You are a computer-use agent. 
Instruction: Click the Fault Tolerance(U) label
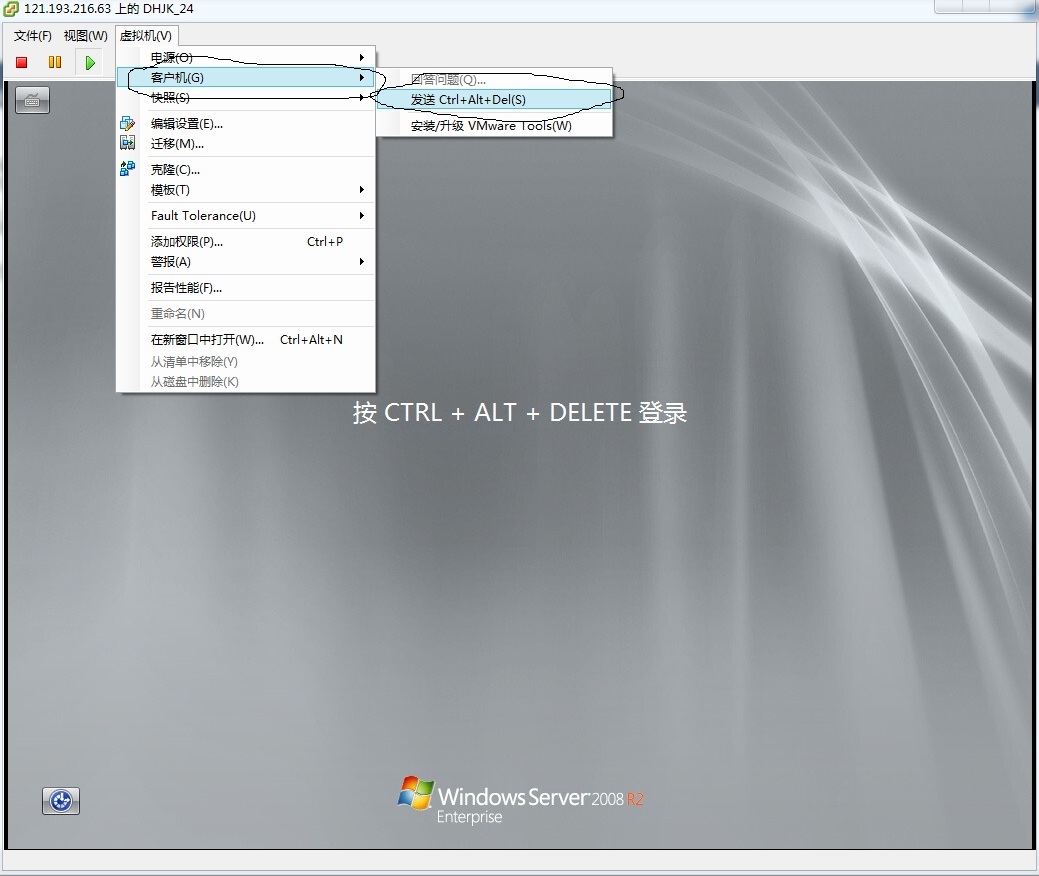click(x=203, y=215)
